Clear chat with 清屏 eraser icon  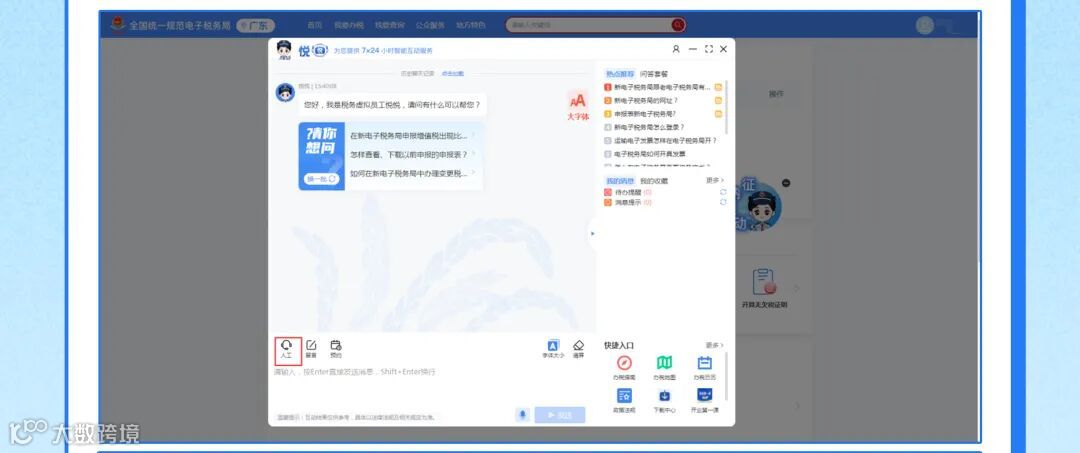point(579,350)
